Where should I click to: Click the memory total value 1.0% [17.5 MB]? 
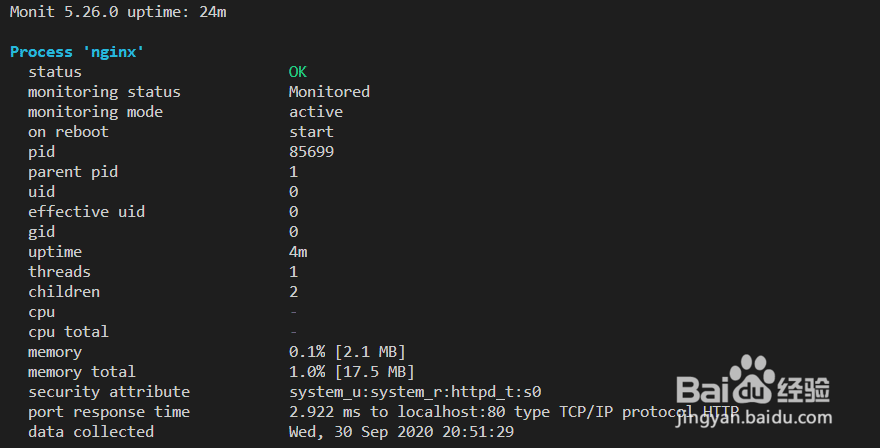pos(351,372)
